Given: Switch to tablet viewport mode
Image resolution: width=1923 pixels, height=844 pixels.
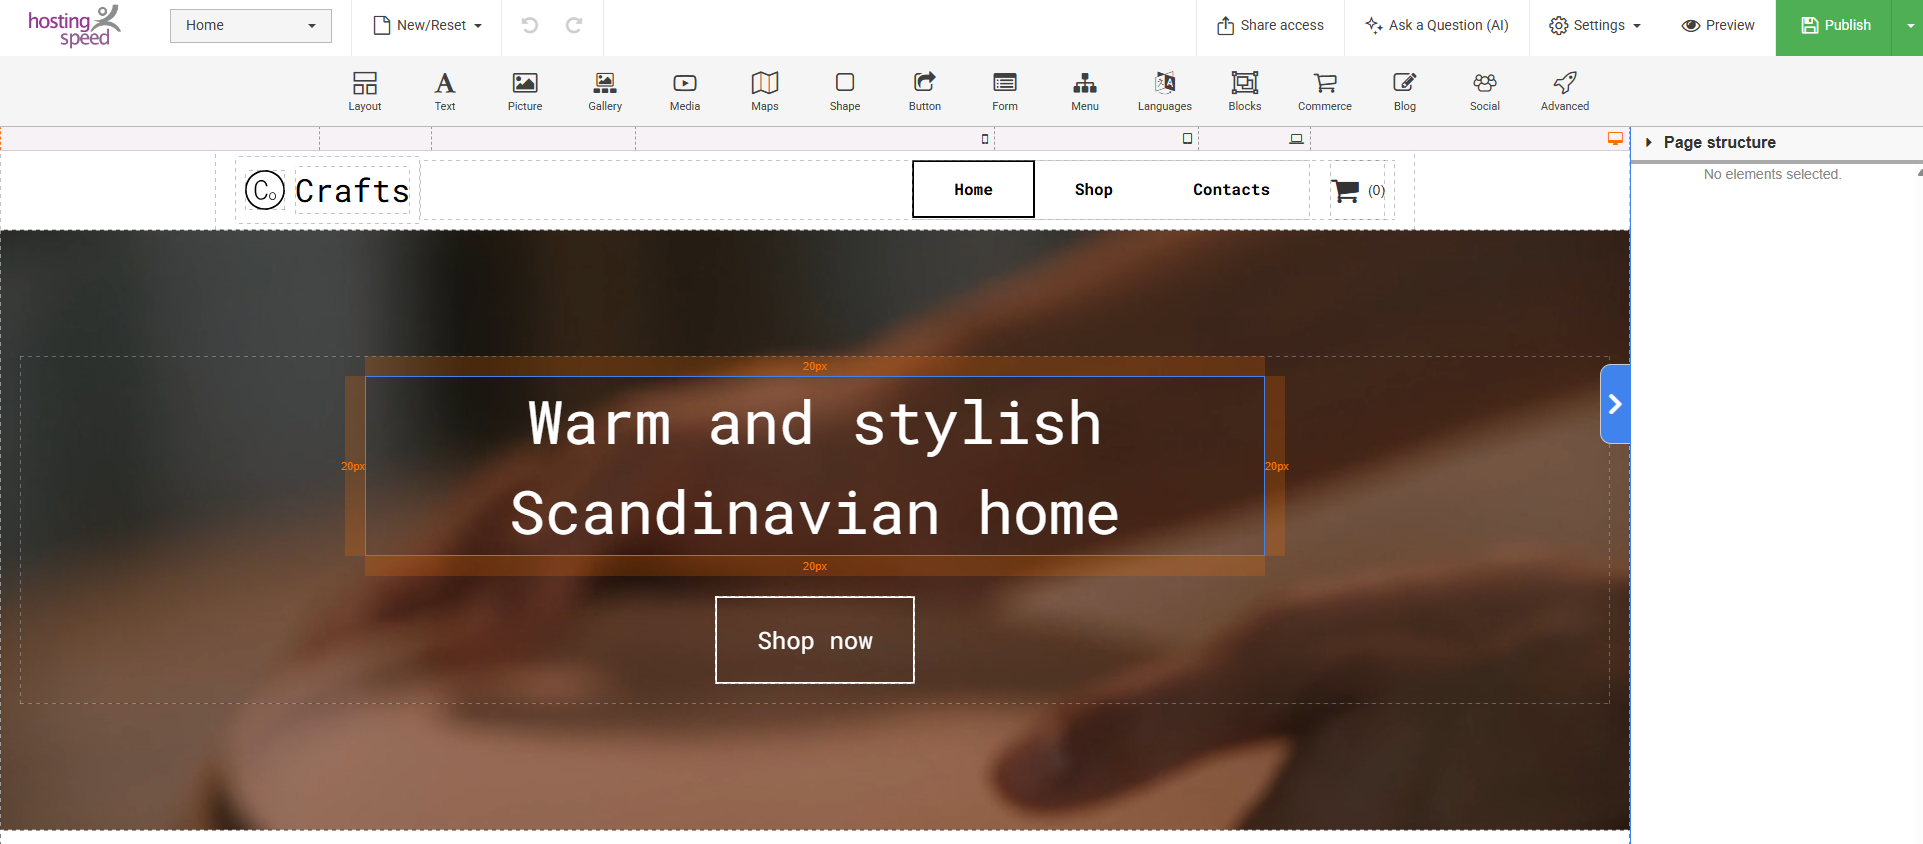Looking at the screenshot, I should point(1187,139).
